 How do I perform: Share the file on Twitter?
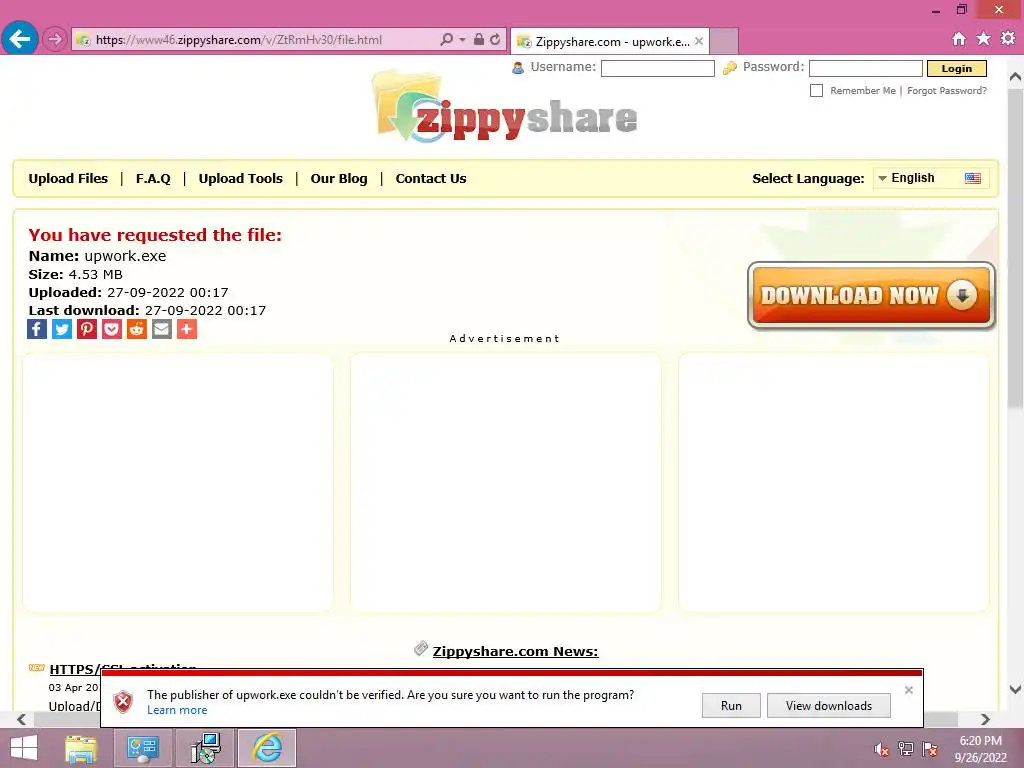click(x=62, y=329)
